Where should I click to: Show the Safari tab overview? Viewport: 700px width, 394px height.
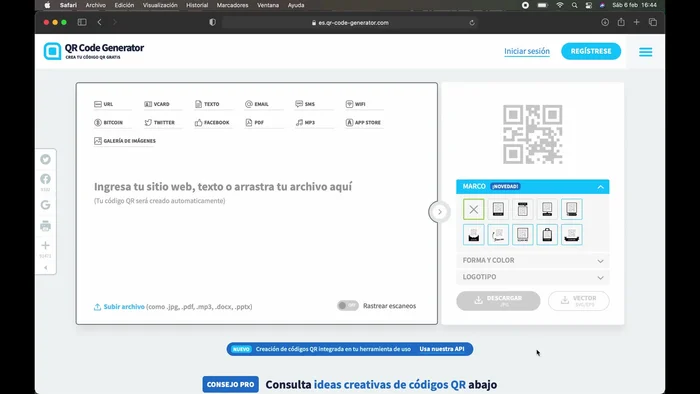[653, 22]
